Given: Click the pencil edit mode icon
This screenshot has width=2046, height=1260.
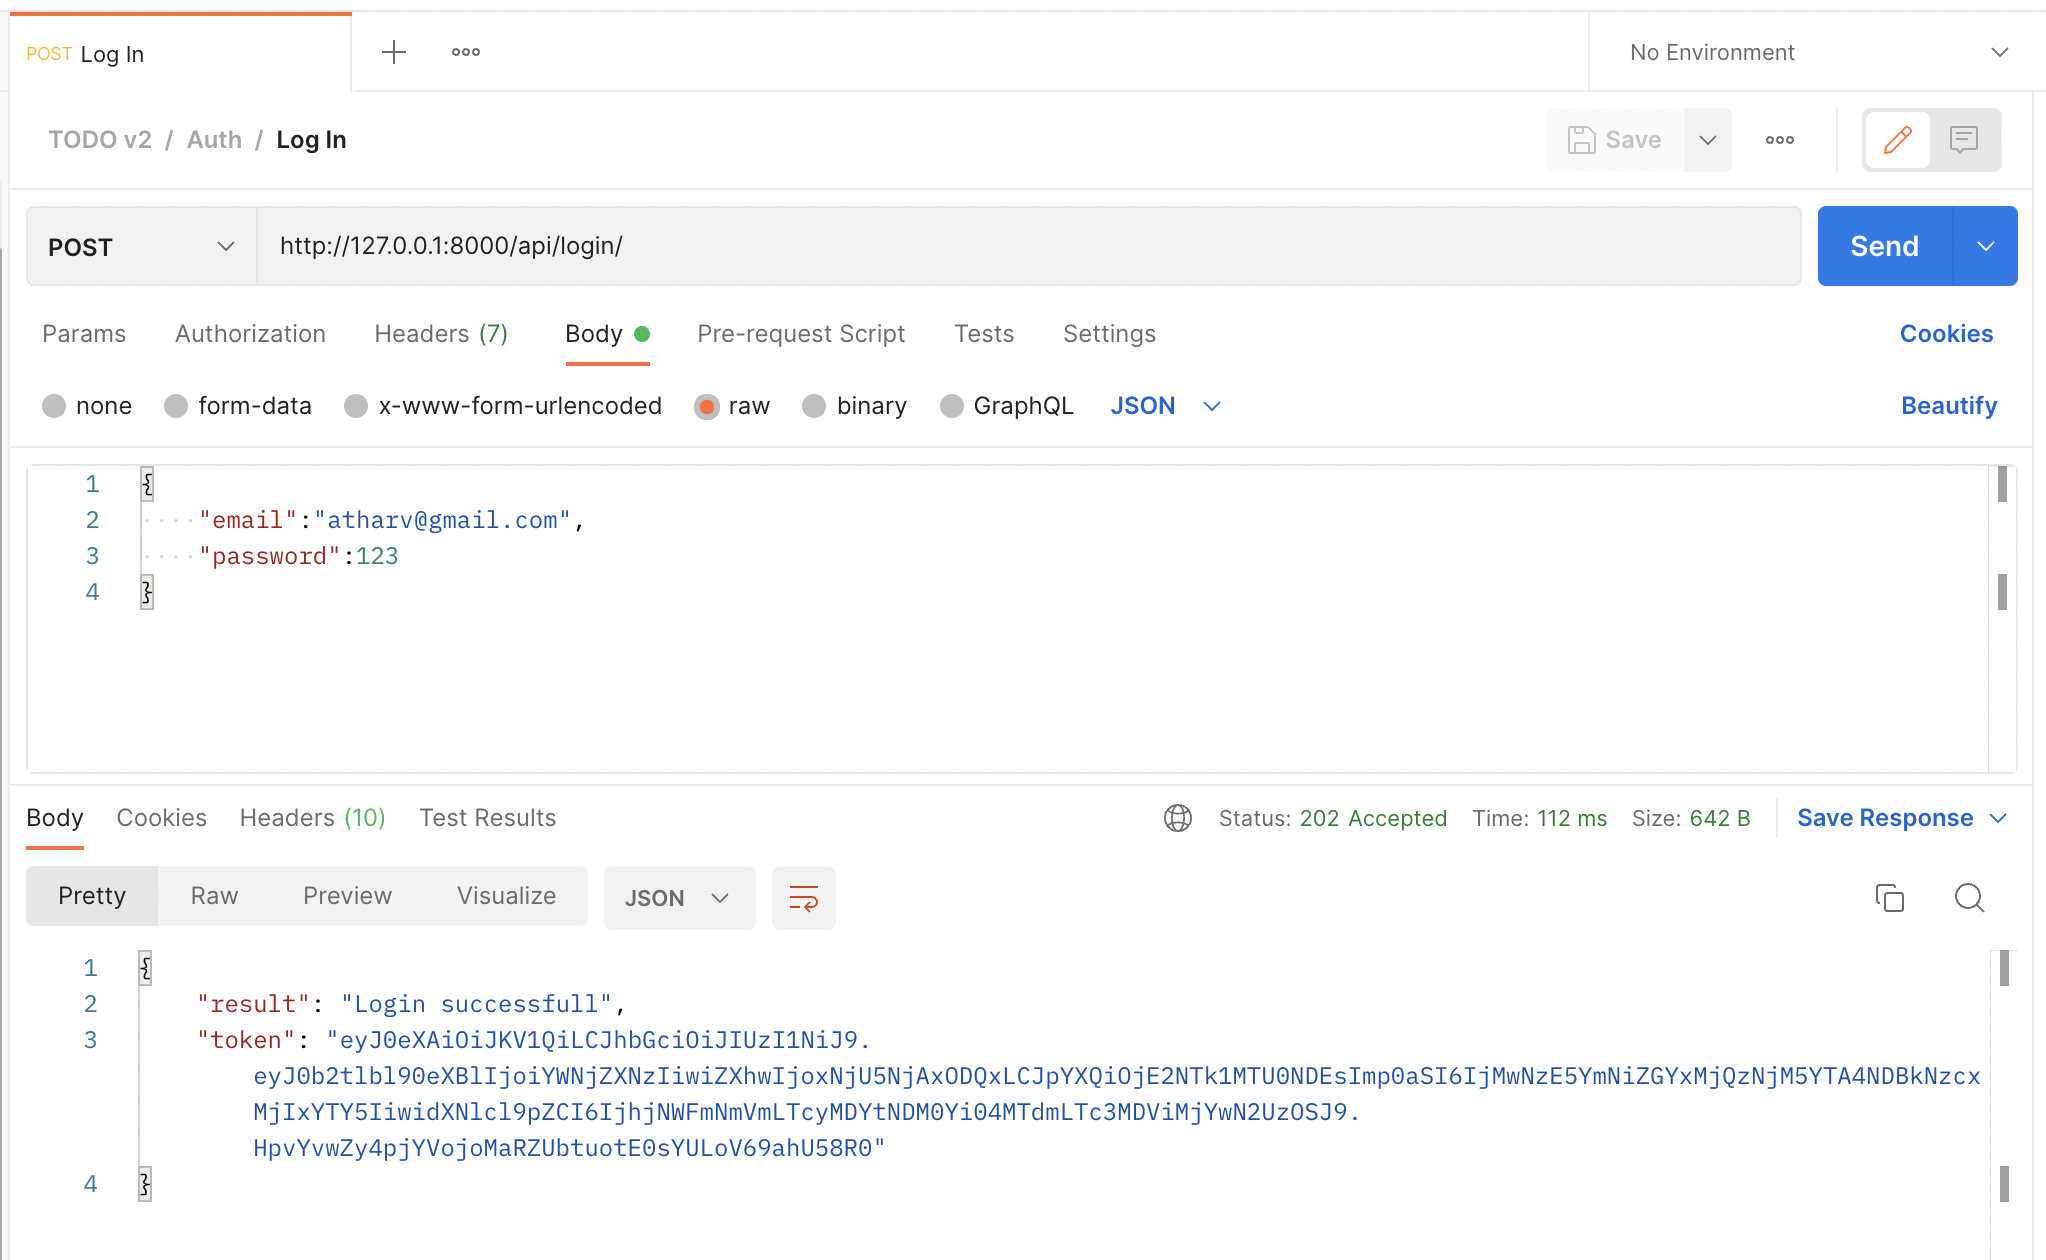Looking at the screenshot, I should [x=1897, y=140].
